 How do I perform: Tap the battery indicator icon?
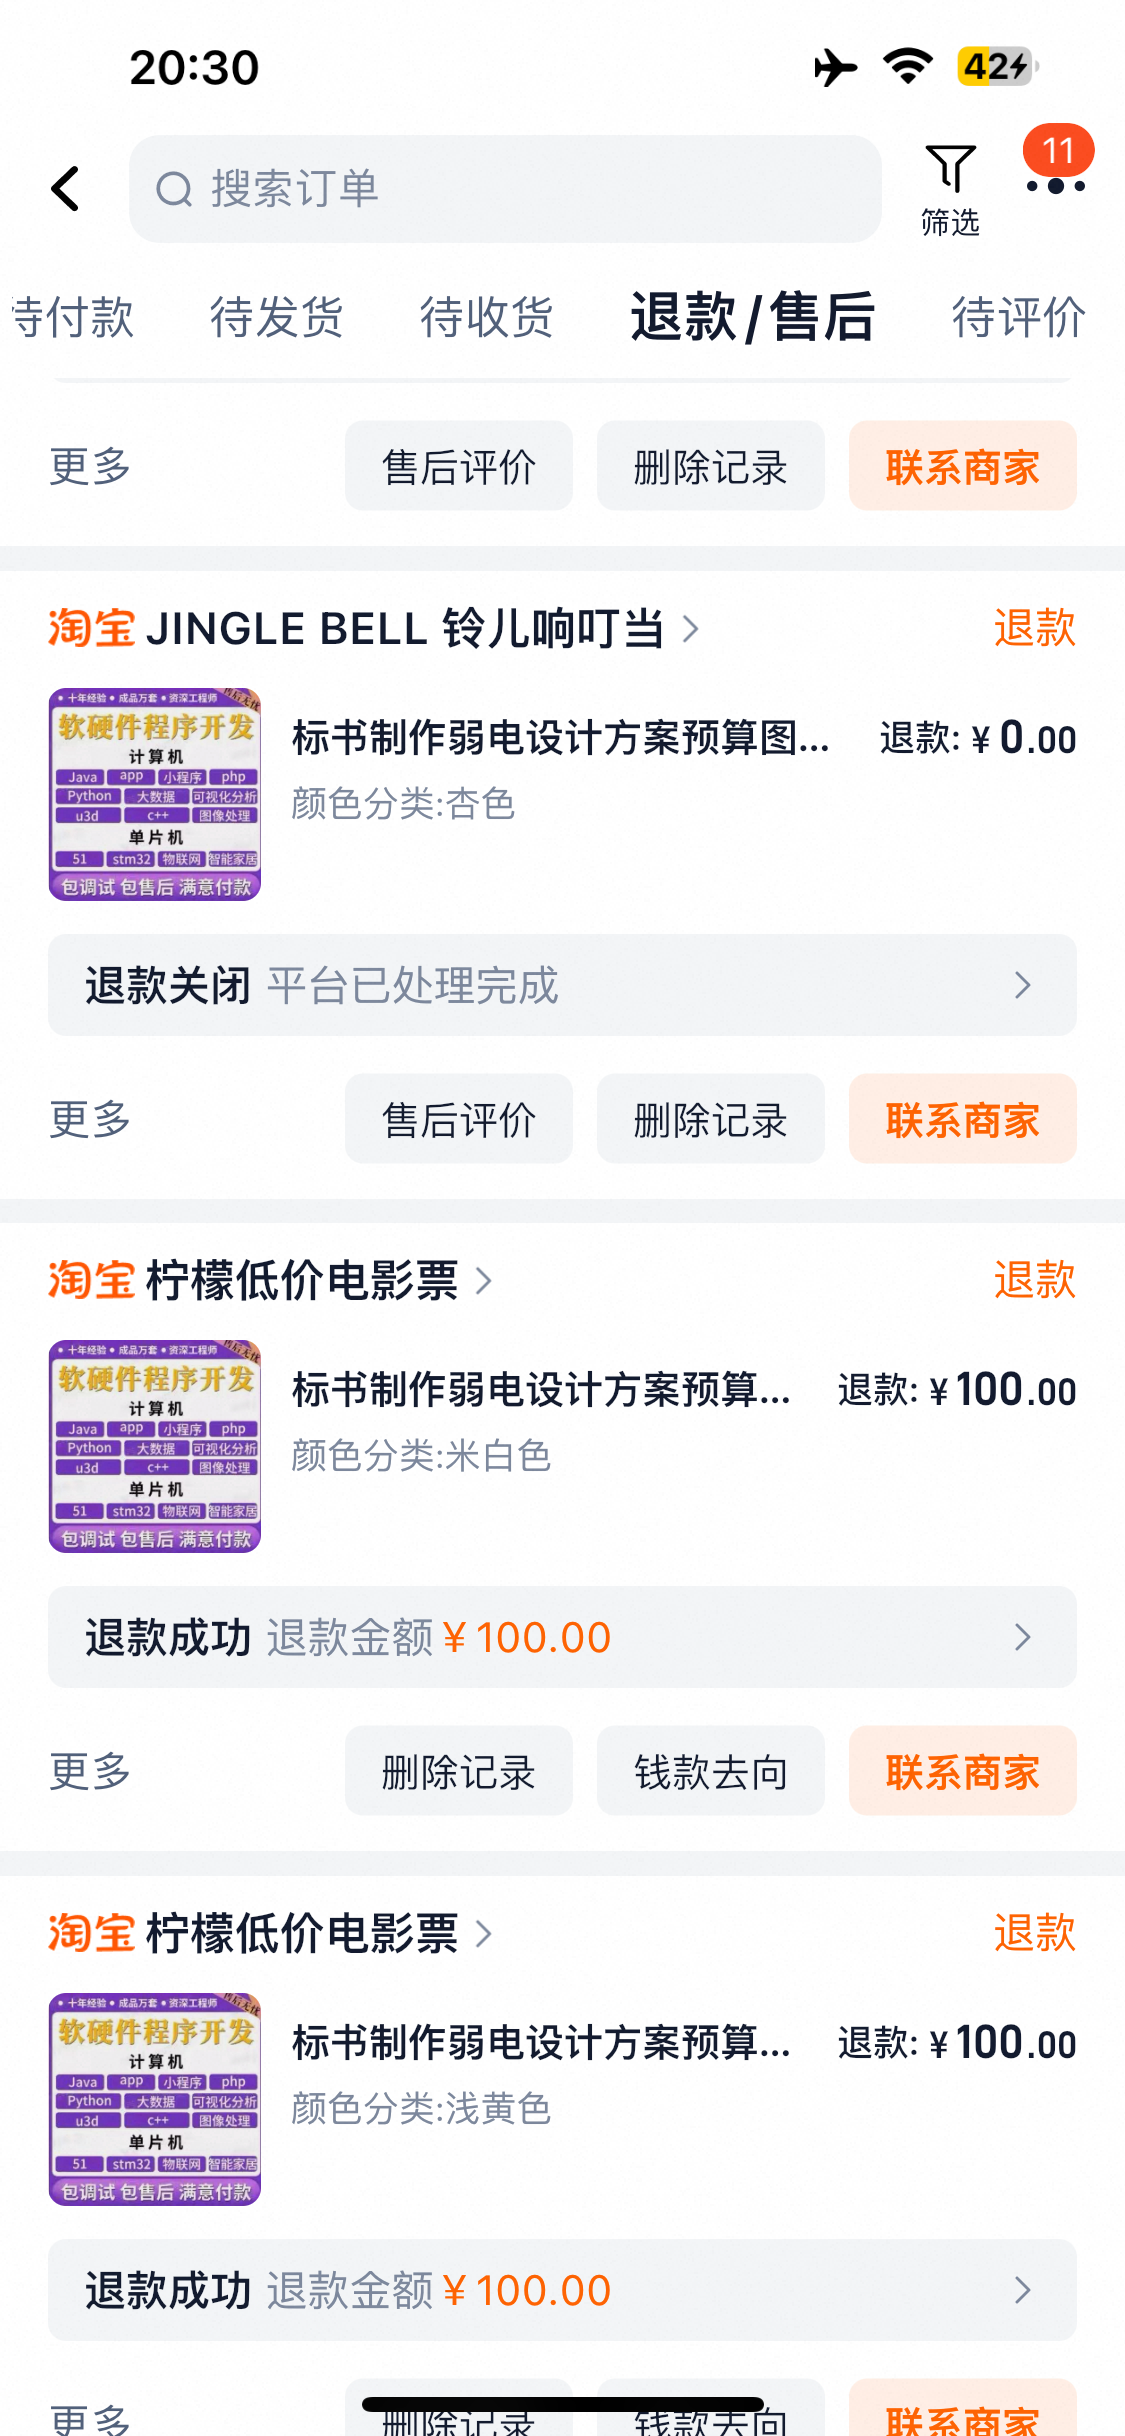click(997, 67)
